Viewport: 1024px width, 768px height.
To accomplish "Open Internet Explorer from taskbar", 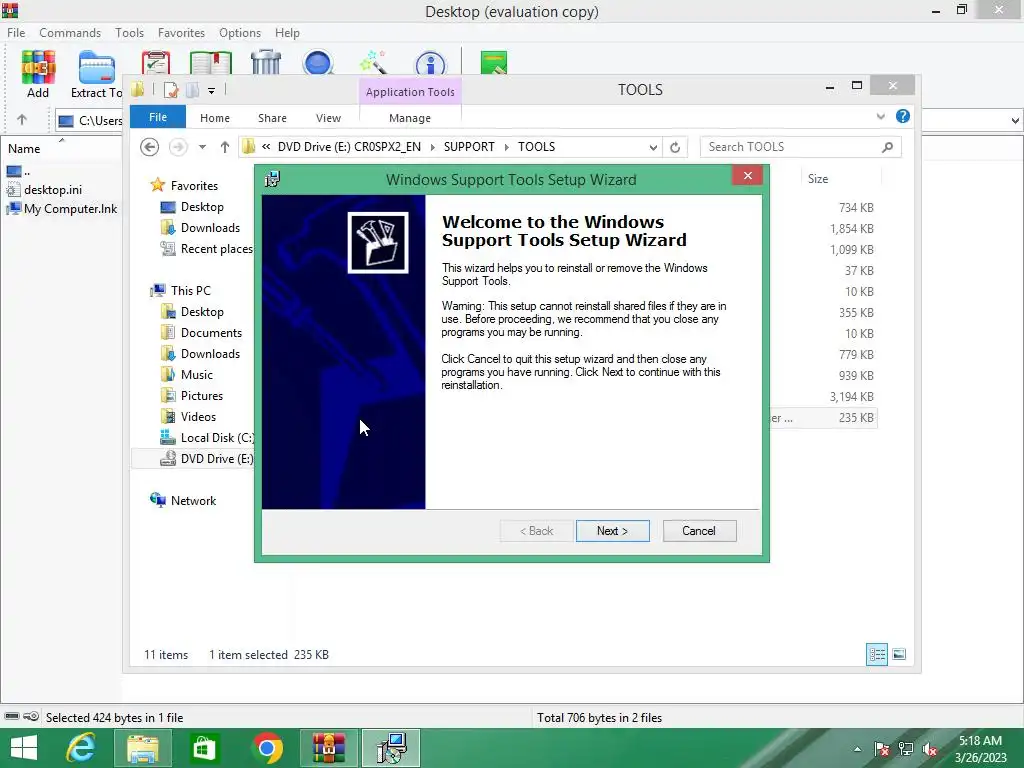I will [81, 748].
